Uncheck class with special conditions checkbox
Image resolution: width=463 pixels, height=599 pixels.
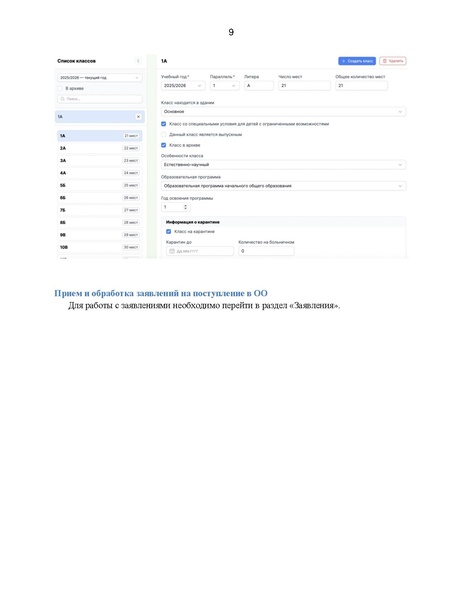pyautogui.click(x=164, y=124)
